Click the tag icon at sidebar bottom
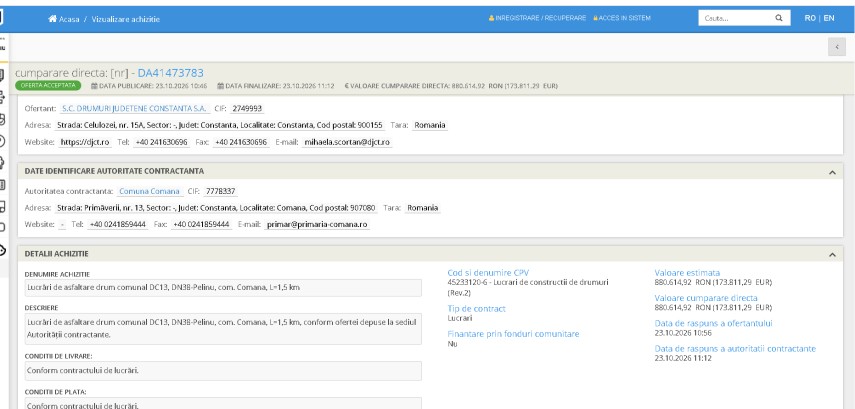The image size is (855, 409). coord(2,250)
